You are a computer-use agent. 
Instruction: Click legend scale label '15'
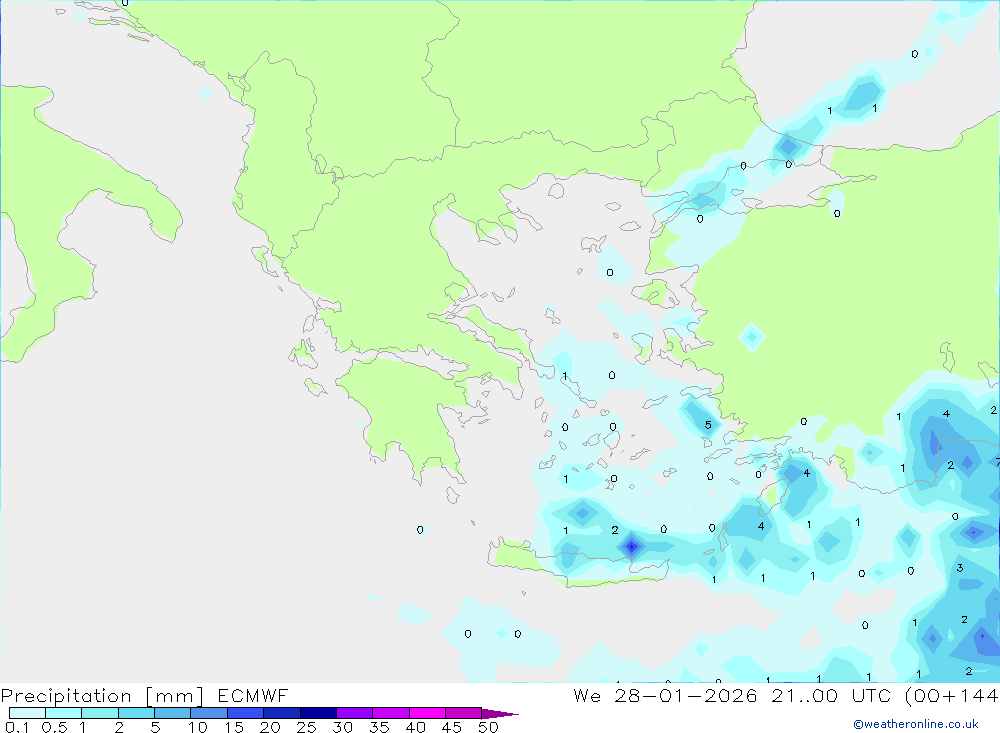click(234, 727)
